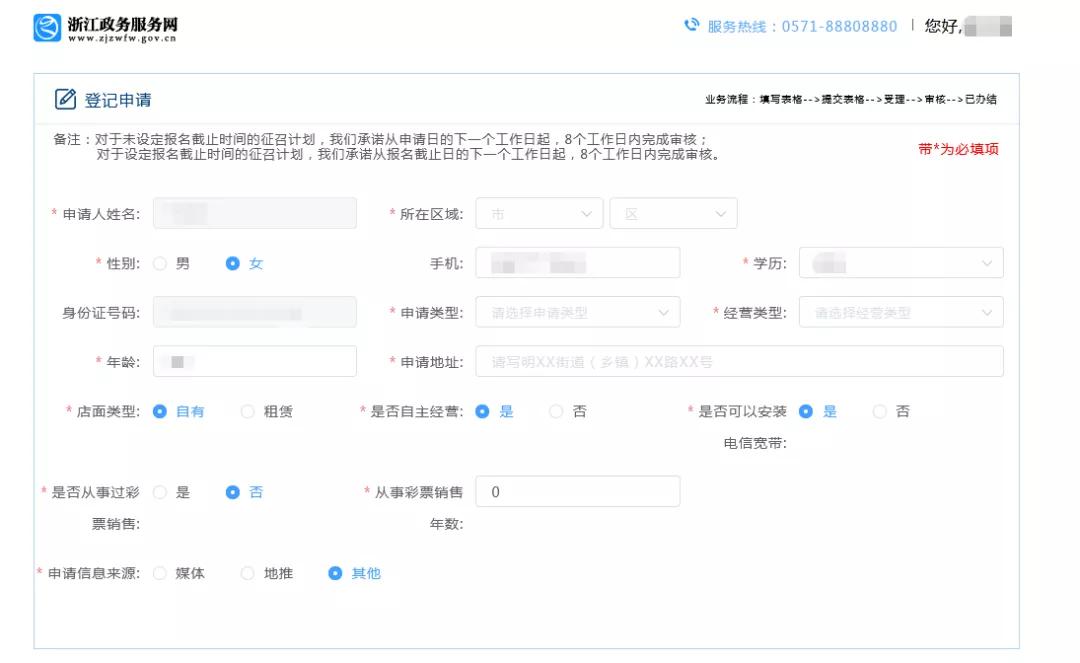Screen dimensions: 1080x663
Task: Select 男 for gender
Action: (x=158, y=262)
